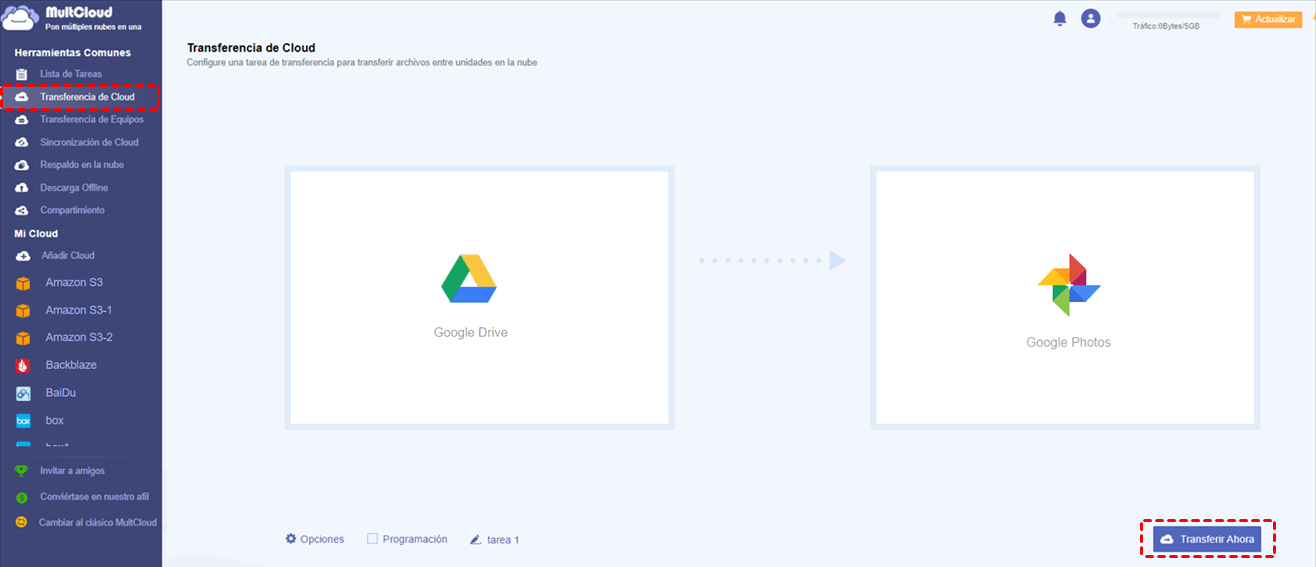Click the Sincronización de Cloud sync icon
The height and width of the screenshot is (567, 1316).
(22, 142)
